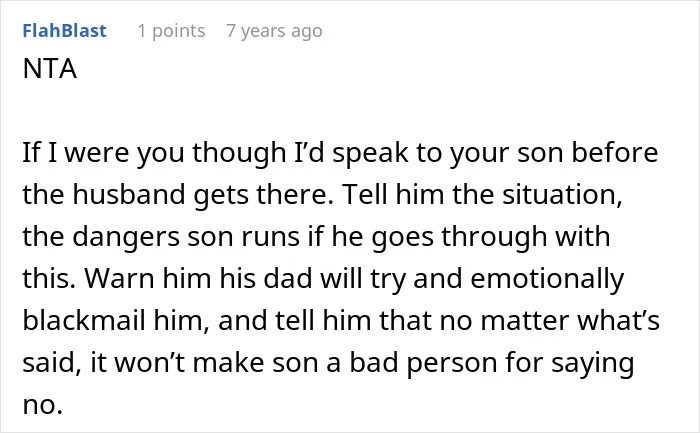Click the word 'Warn' in the comment
The height and width of the screenshot is (433, 700).
click(x=120, y=279)
